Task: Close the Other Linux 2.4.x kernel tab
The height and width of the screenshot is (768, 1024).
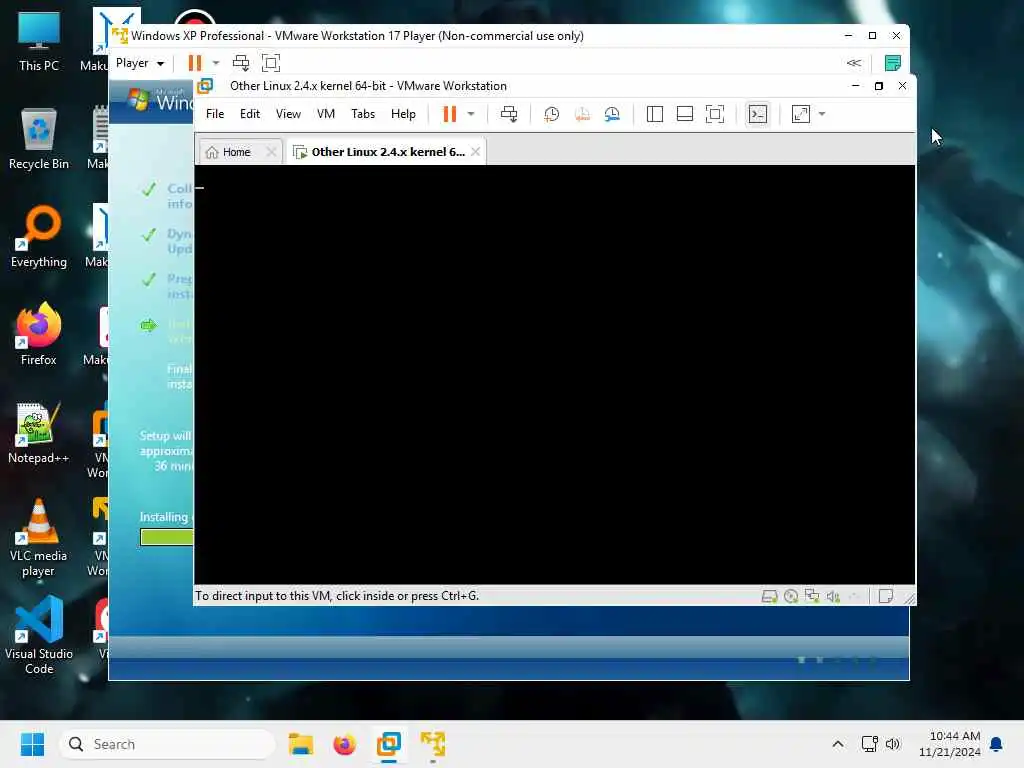Action: [475, 152]
